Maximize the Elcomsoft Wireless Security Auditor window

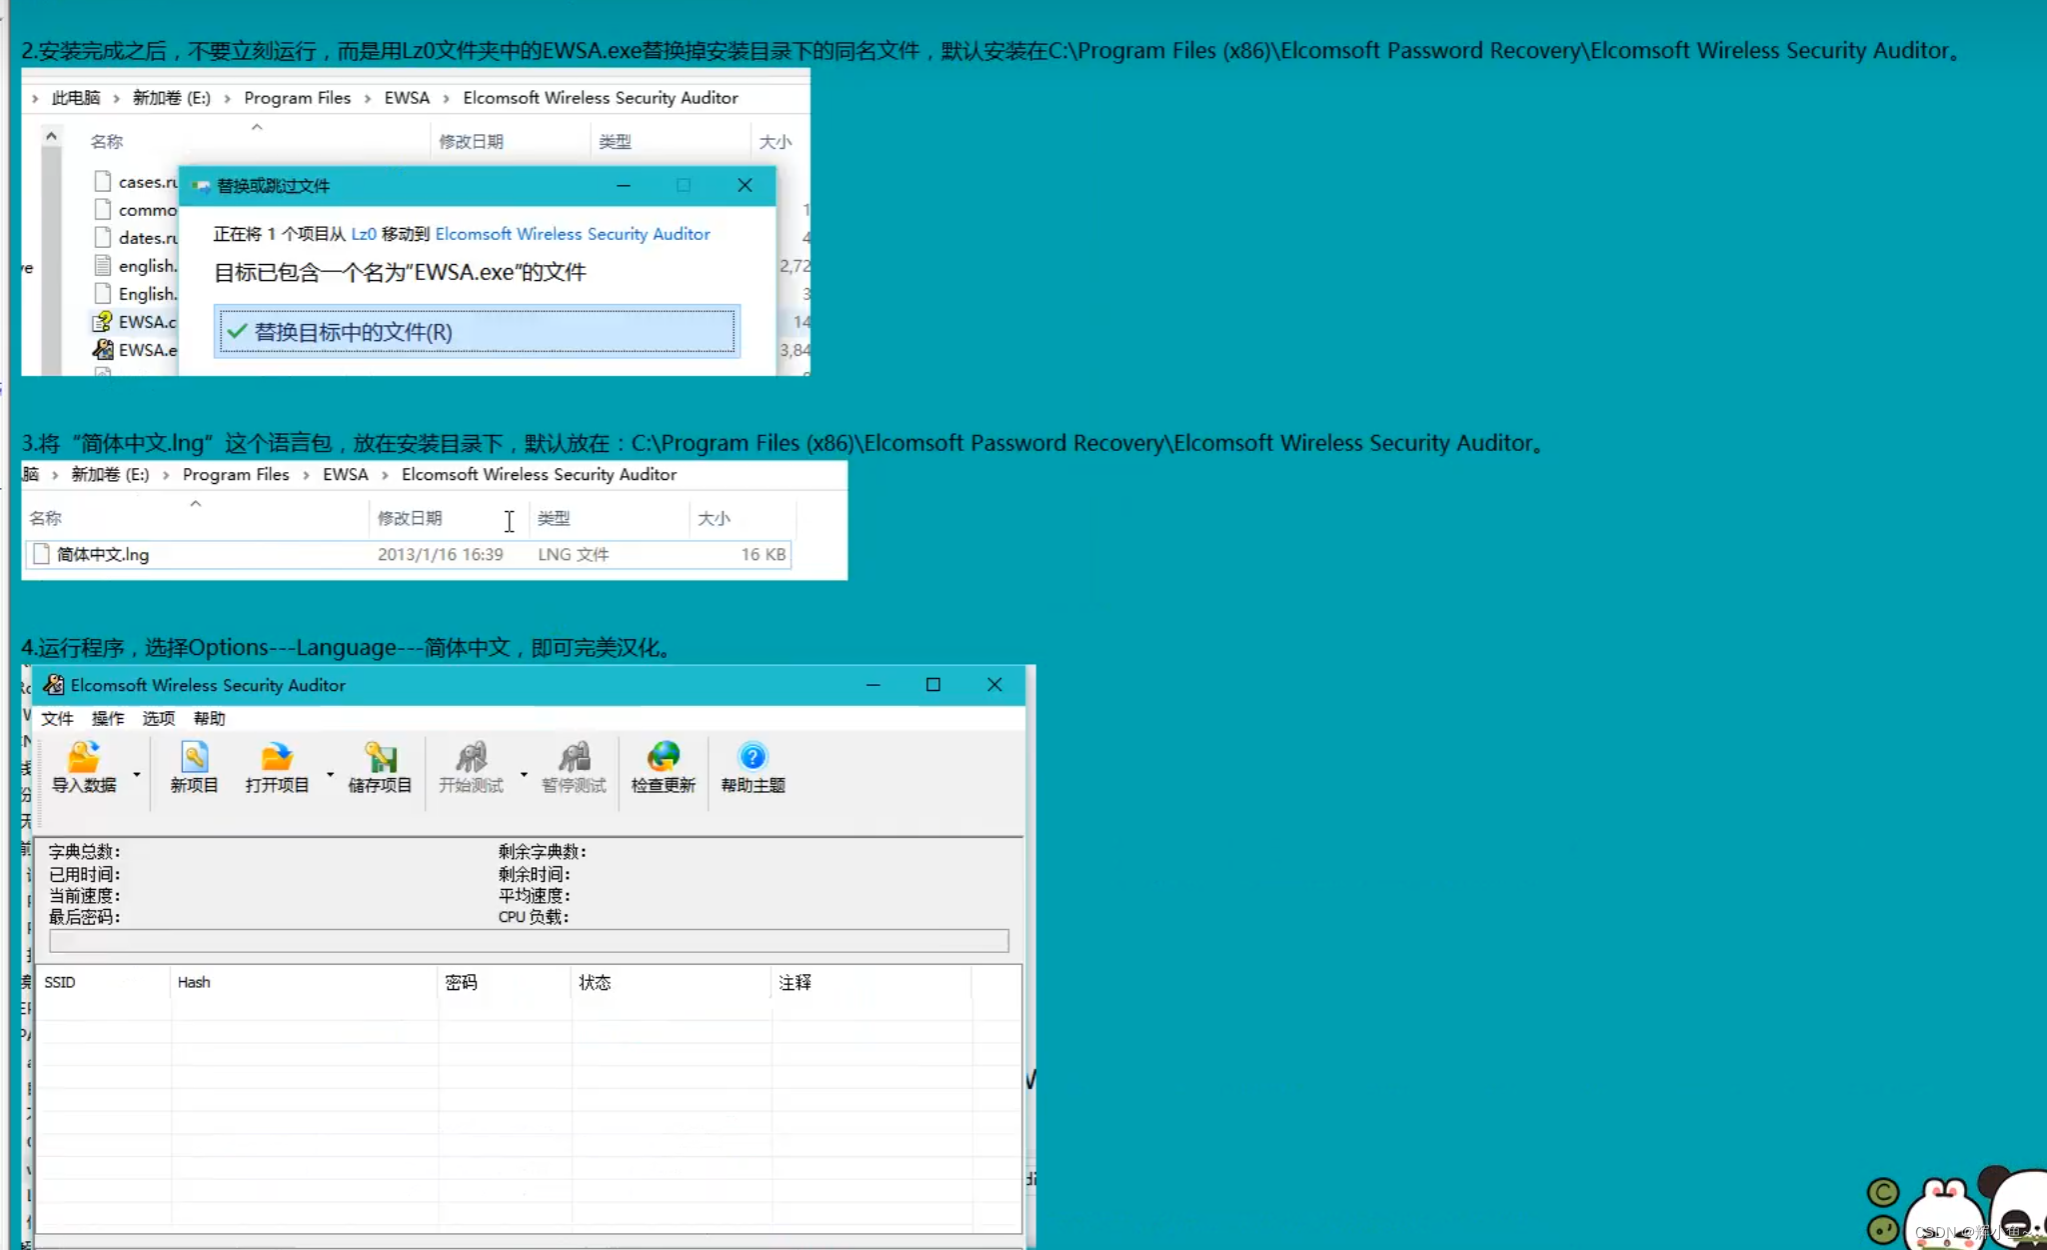click(933, 685)
